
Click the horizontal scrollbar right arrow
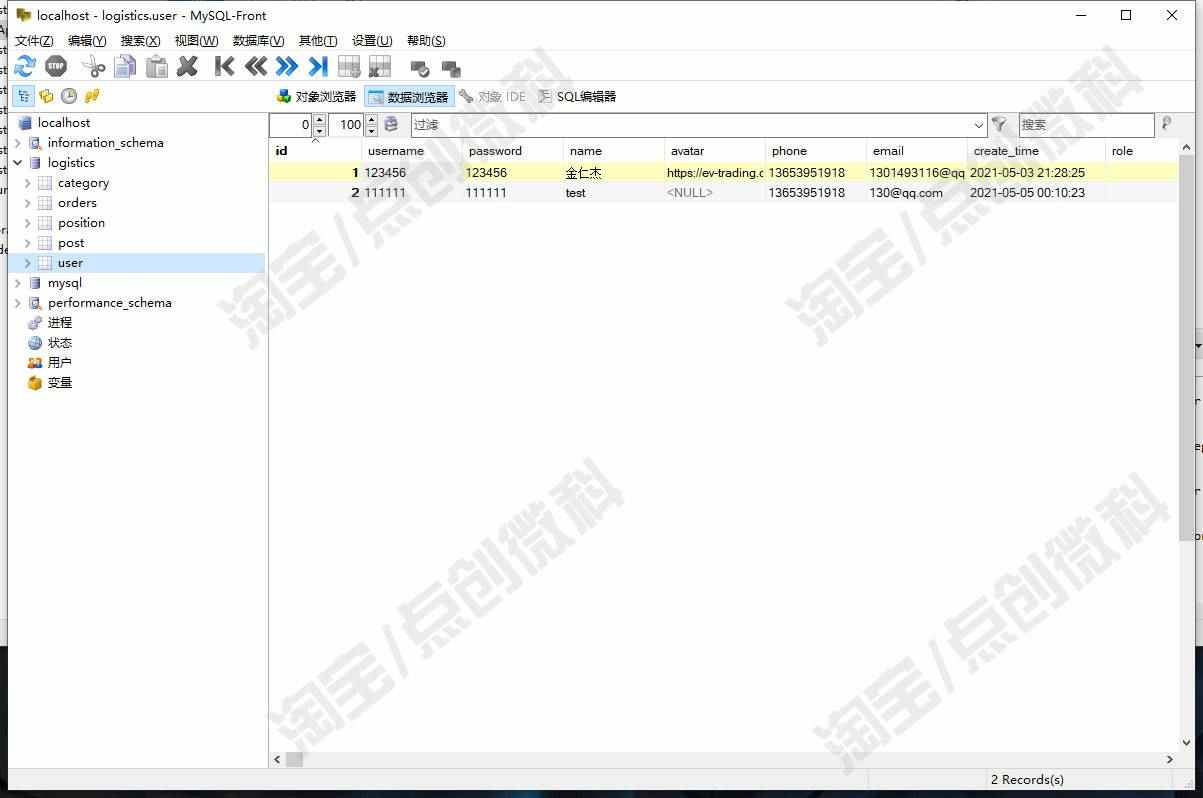[x=1170, y=760]
